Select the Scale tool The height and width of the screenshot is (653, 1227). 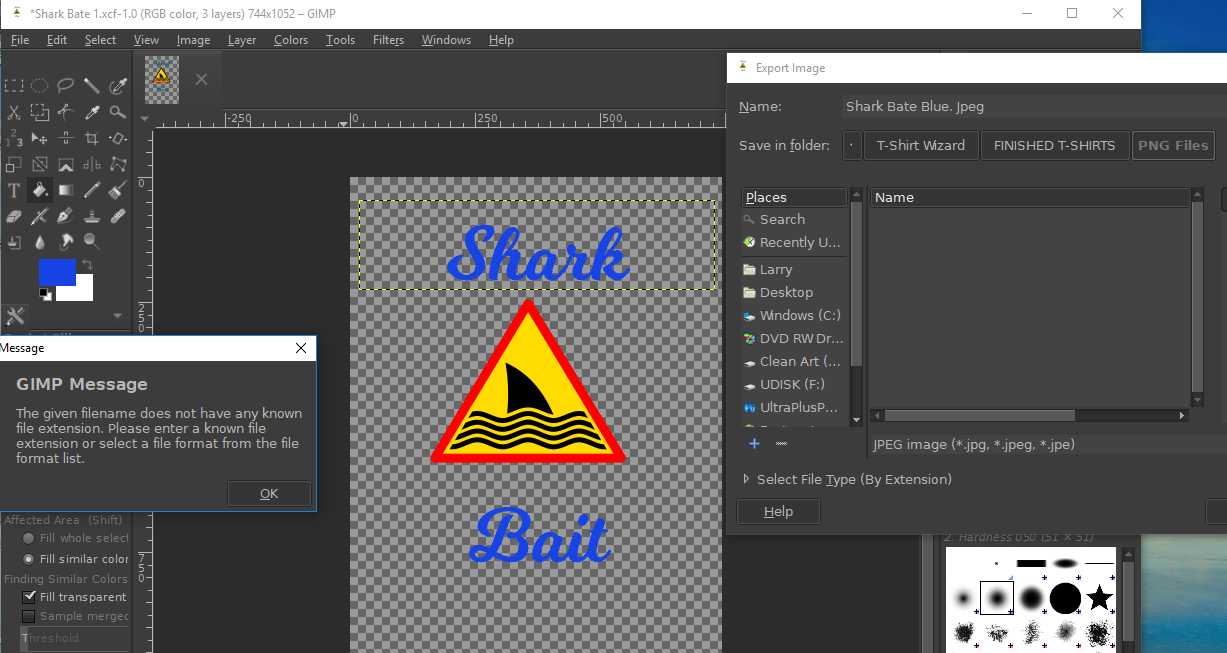pyautogui.click(x=14, y=164)
